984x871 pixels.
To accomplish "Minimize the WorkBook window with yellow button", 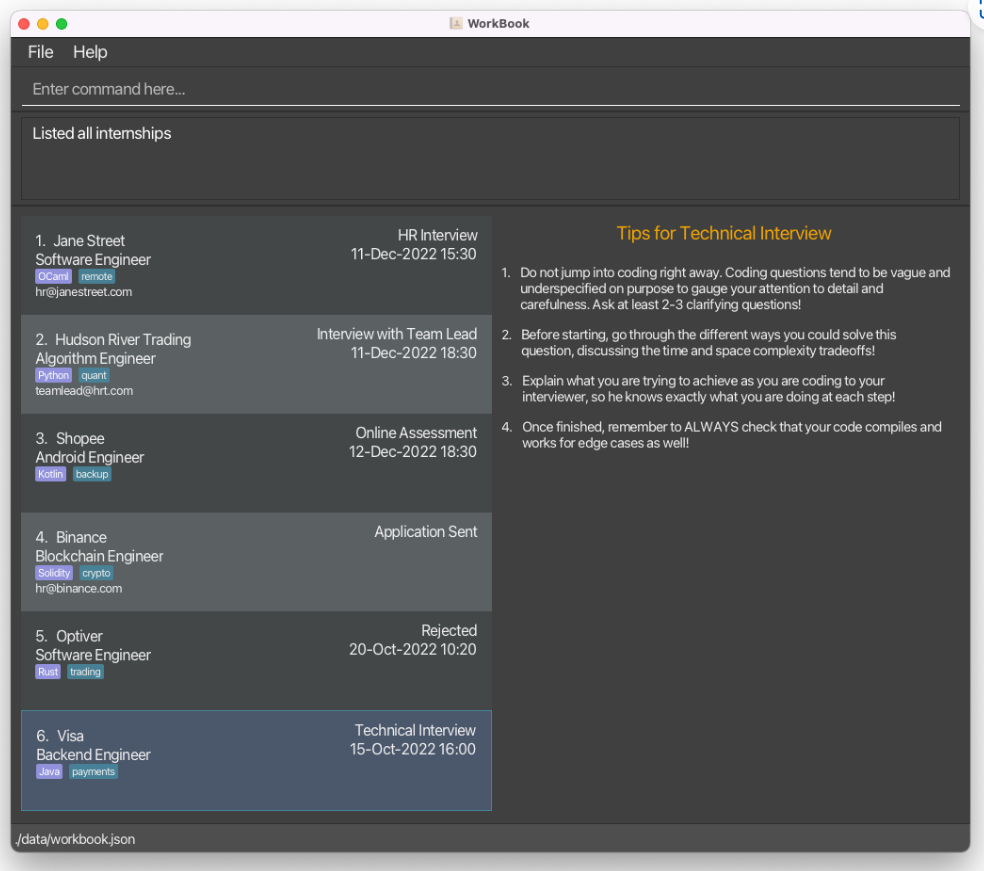I will pyautogui.click(x=43, y=24).
